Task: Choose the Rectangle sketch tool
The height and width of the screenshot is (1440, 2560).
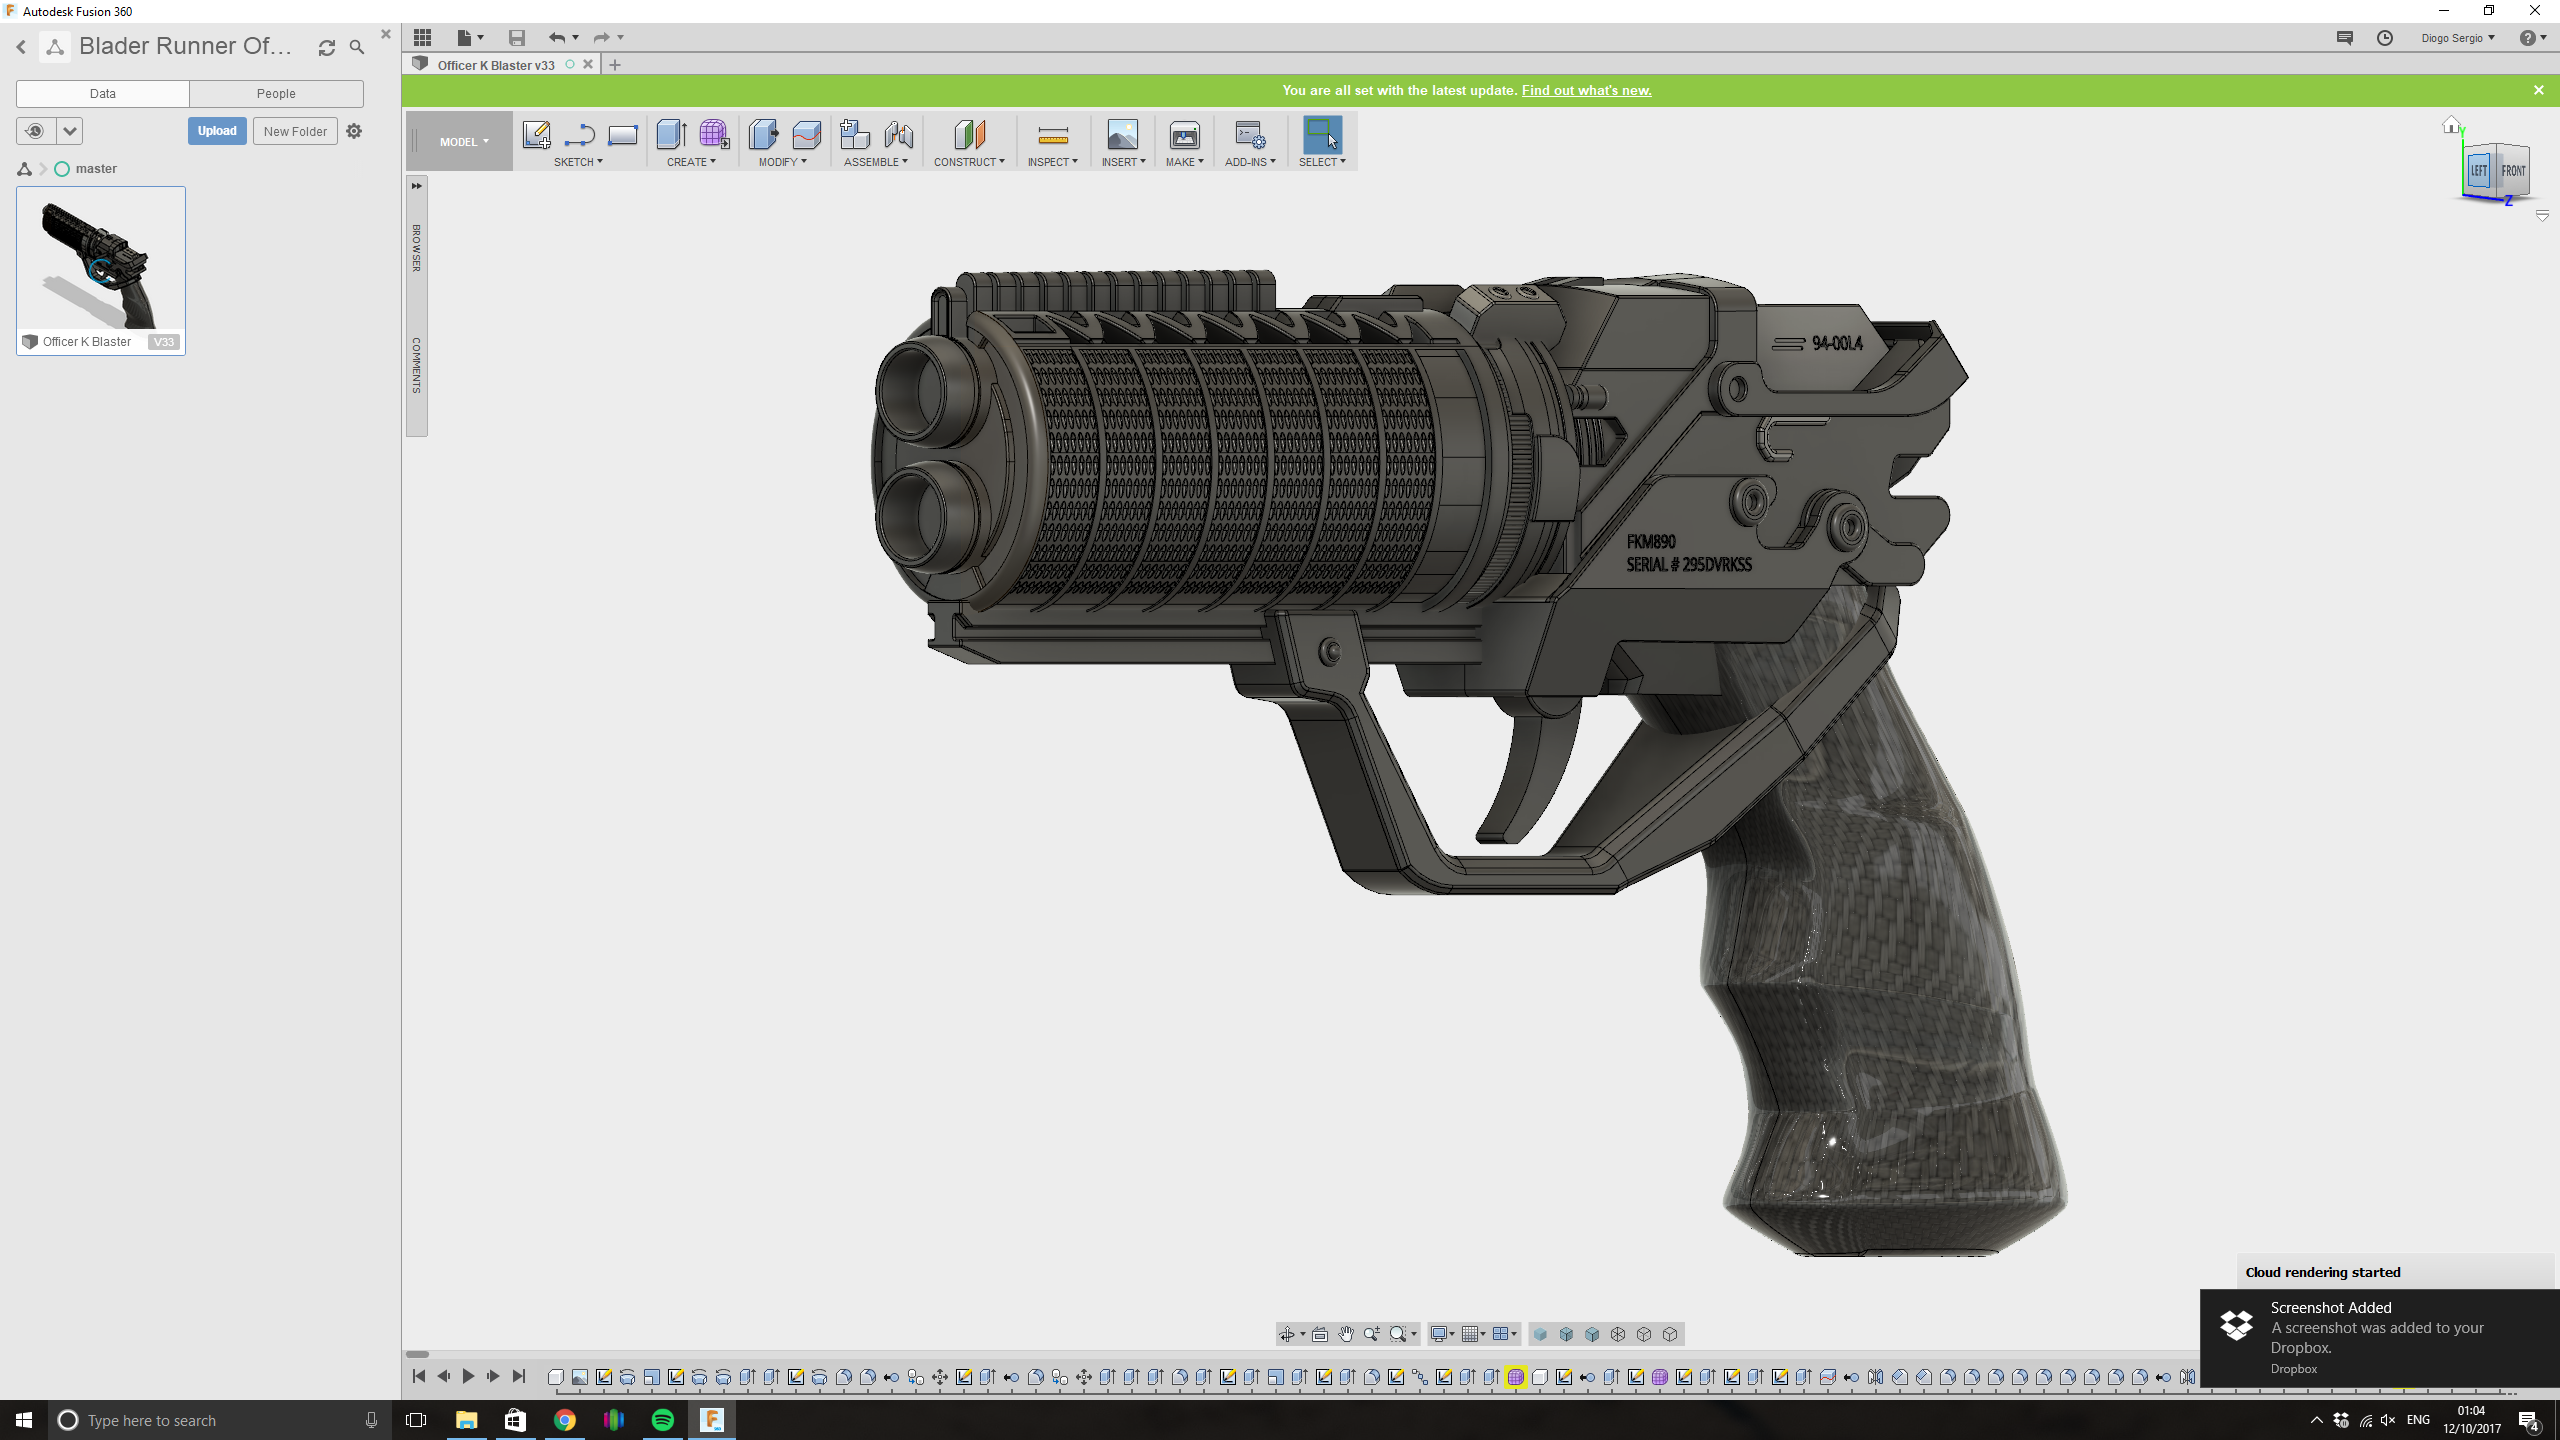Action: (x=622, y=134)
